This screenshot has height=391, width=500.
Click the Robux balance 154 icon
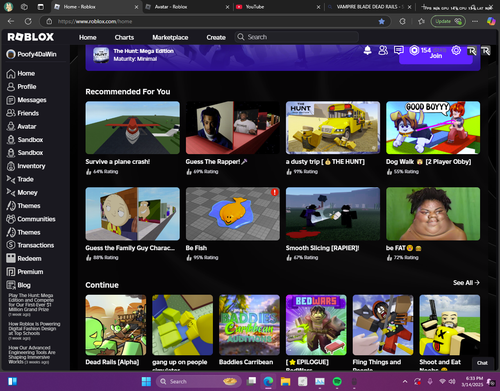414,50
